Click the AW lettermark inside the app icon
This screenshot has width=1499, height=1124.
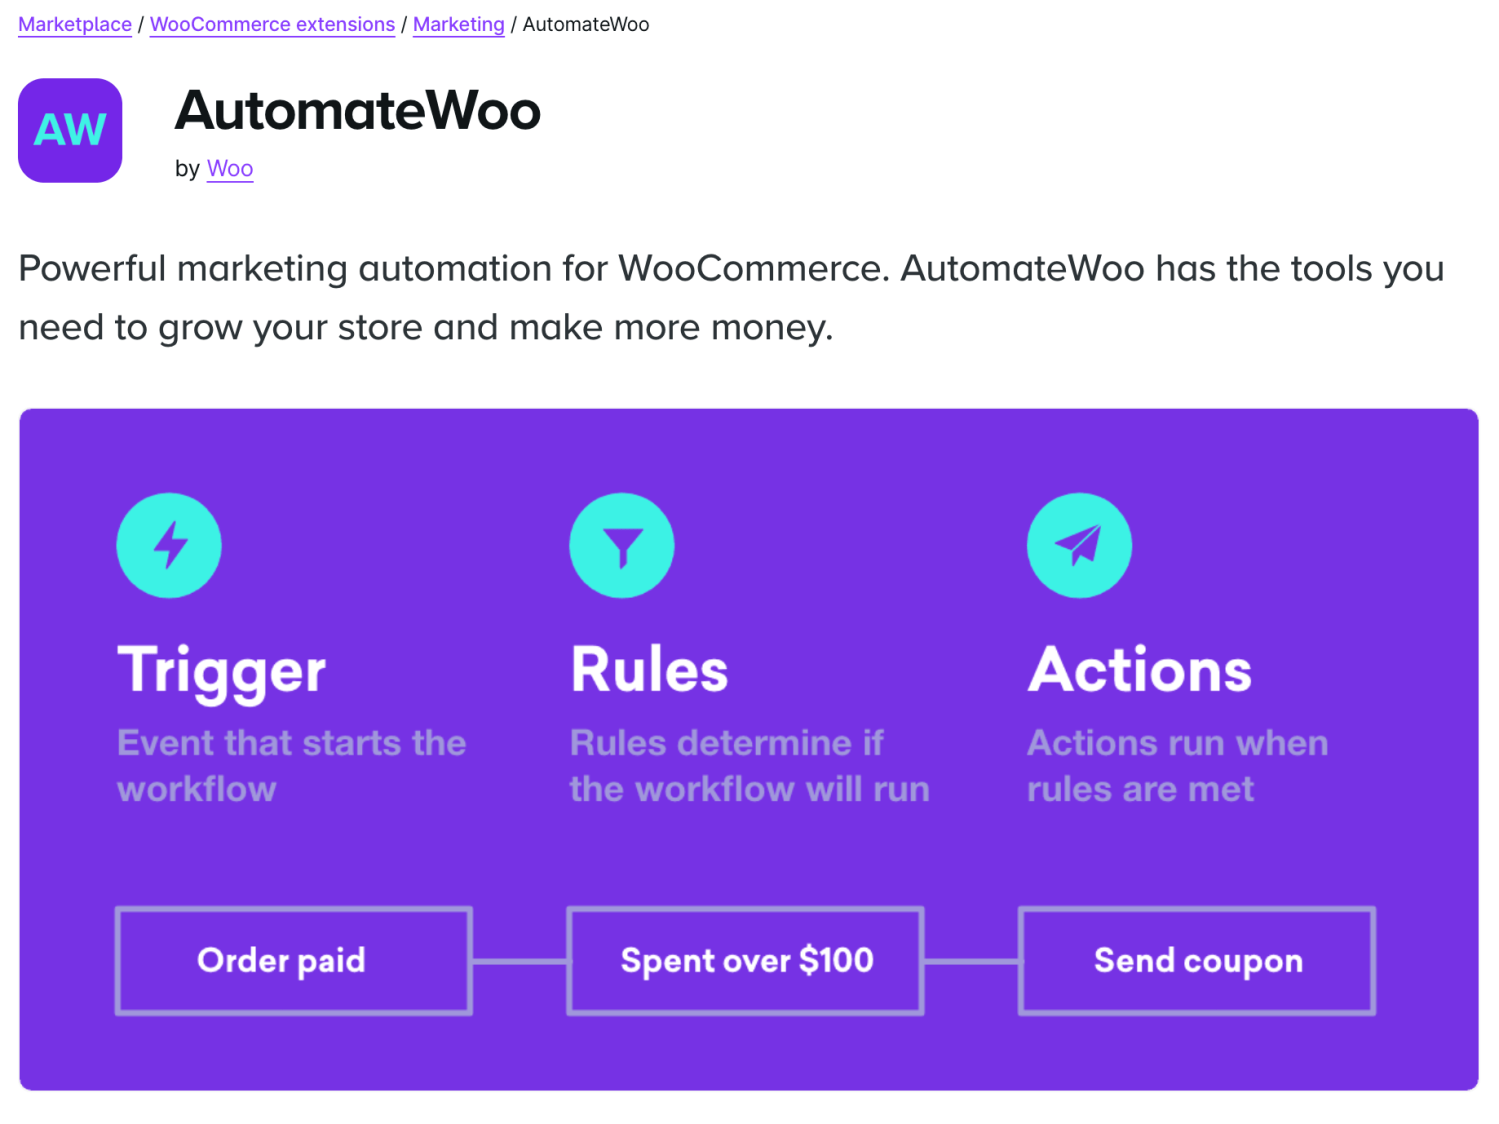pyautogui.click(x=69, y=130)
